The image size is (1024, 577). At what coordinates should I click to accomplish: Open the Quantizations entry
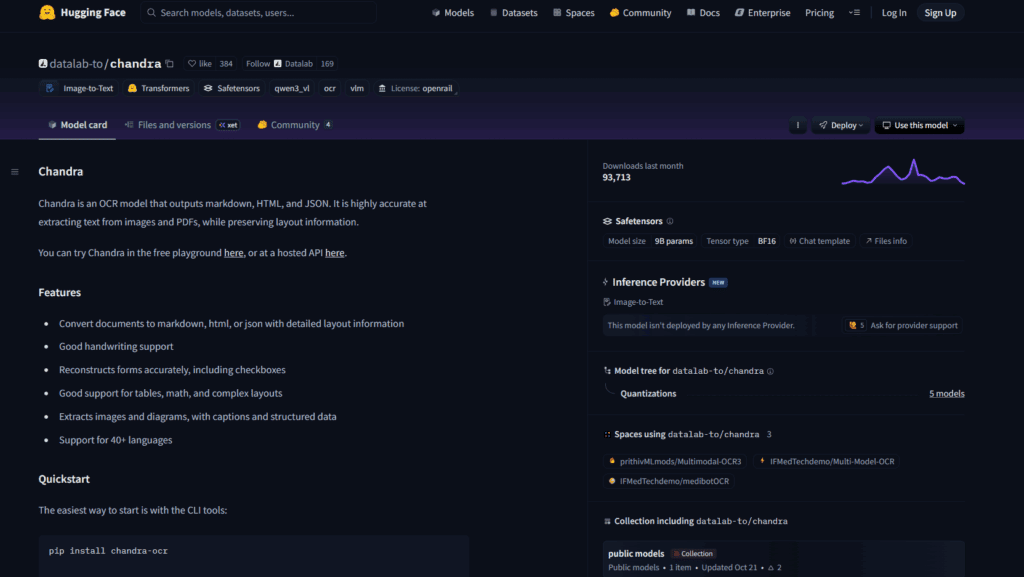point(648,394)
